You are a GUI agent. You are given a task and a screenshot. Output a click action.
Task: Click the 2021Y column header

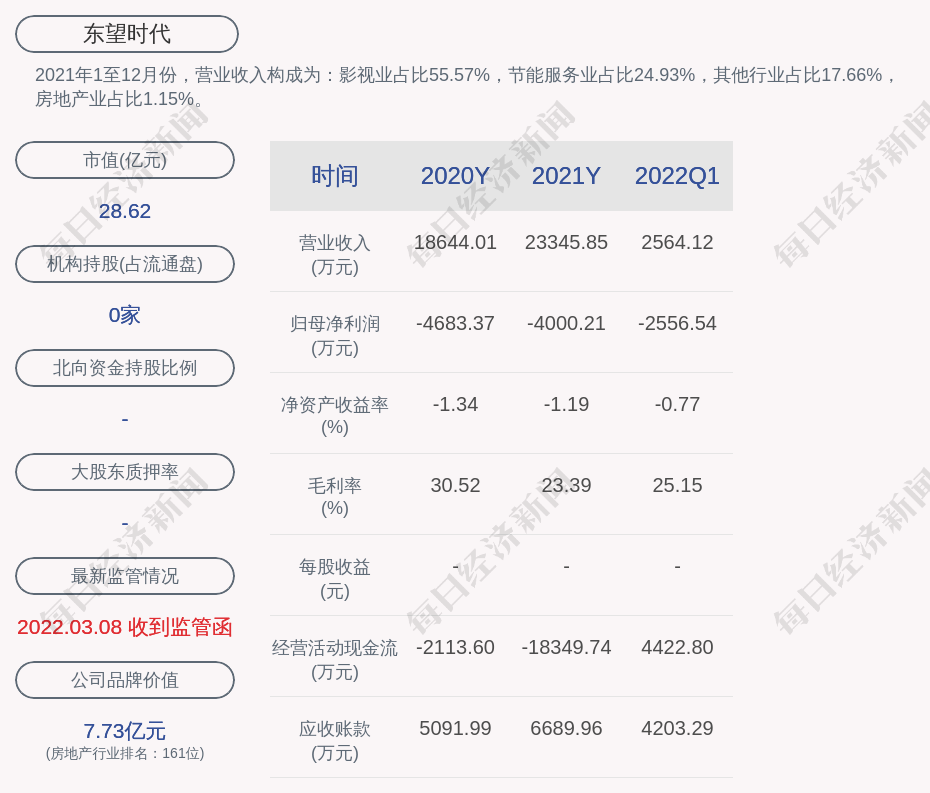[566, 176]
